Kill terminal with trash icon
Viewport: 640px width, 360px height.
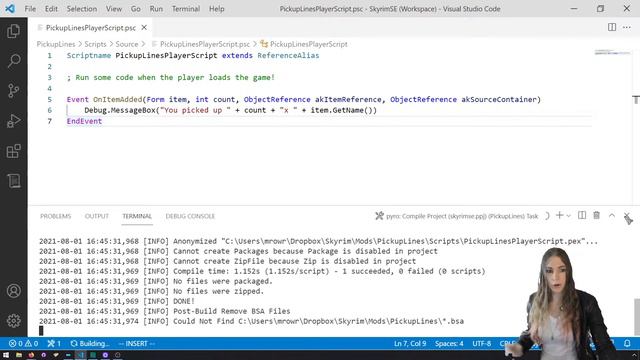pos(596,216)
